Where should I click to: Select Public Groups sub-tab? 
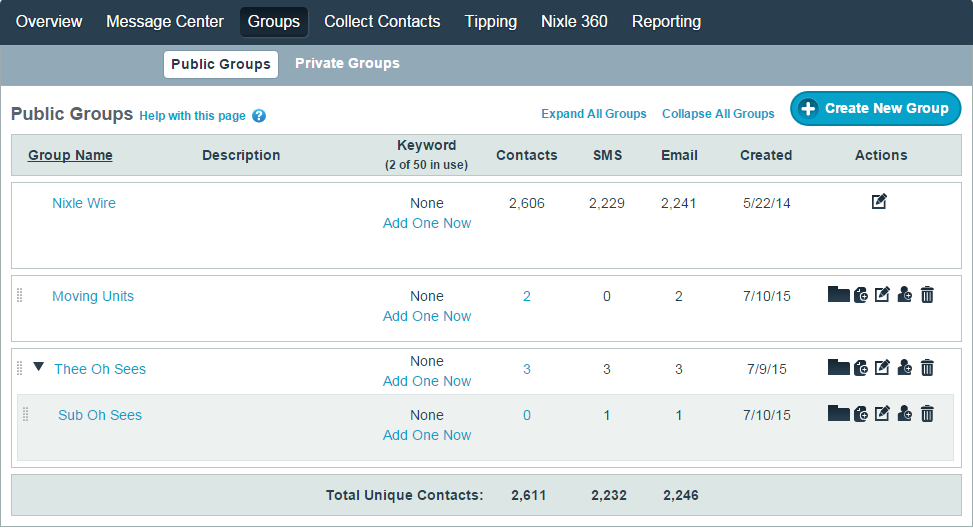tap(221, 65)
